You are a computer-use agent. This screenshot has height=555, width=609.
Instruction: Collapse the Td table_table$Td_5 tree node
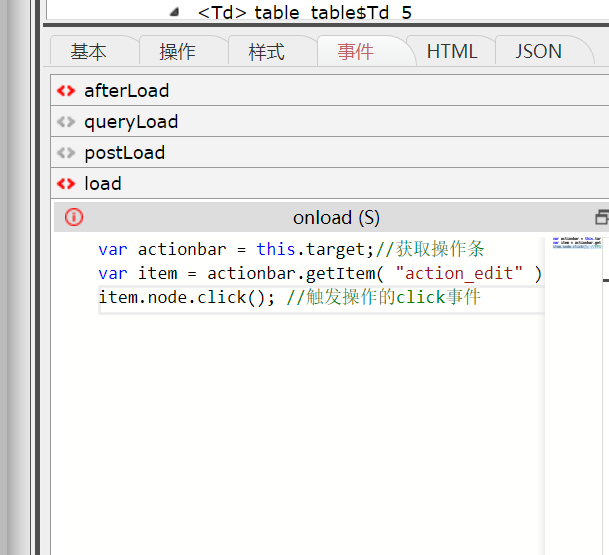(x=175, y=12)
